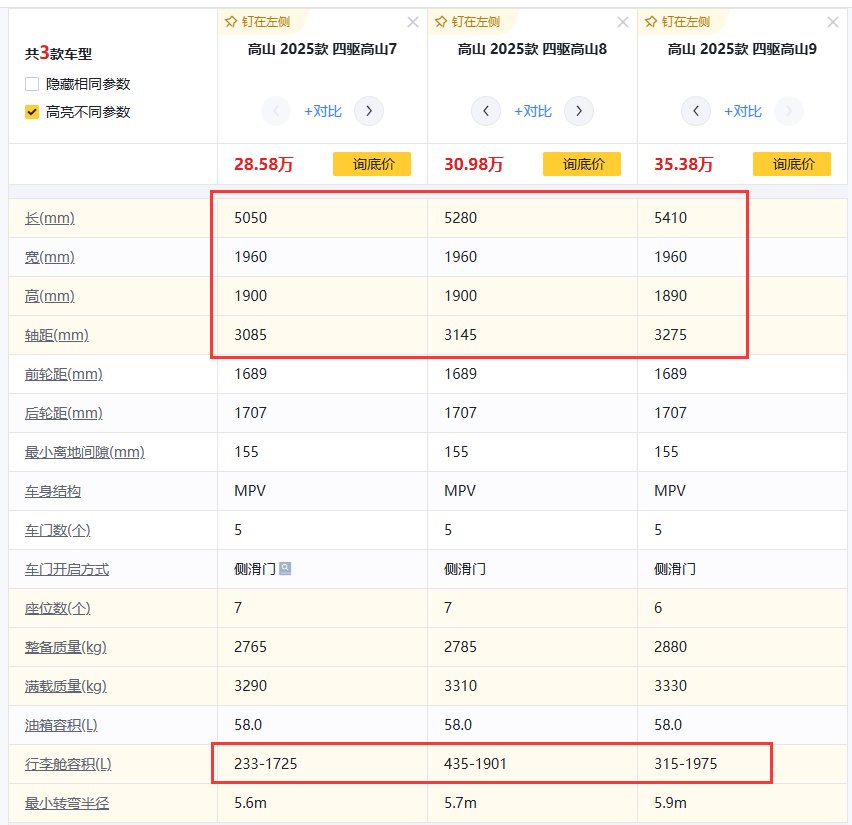The width and height of the screenshot is (852, 825).
Task: Click 询底价 button for 35.38万 model
Action: (x=792, y=164)
